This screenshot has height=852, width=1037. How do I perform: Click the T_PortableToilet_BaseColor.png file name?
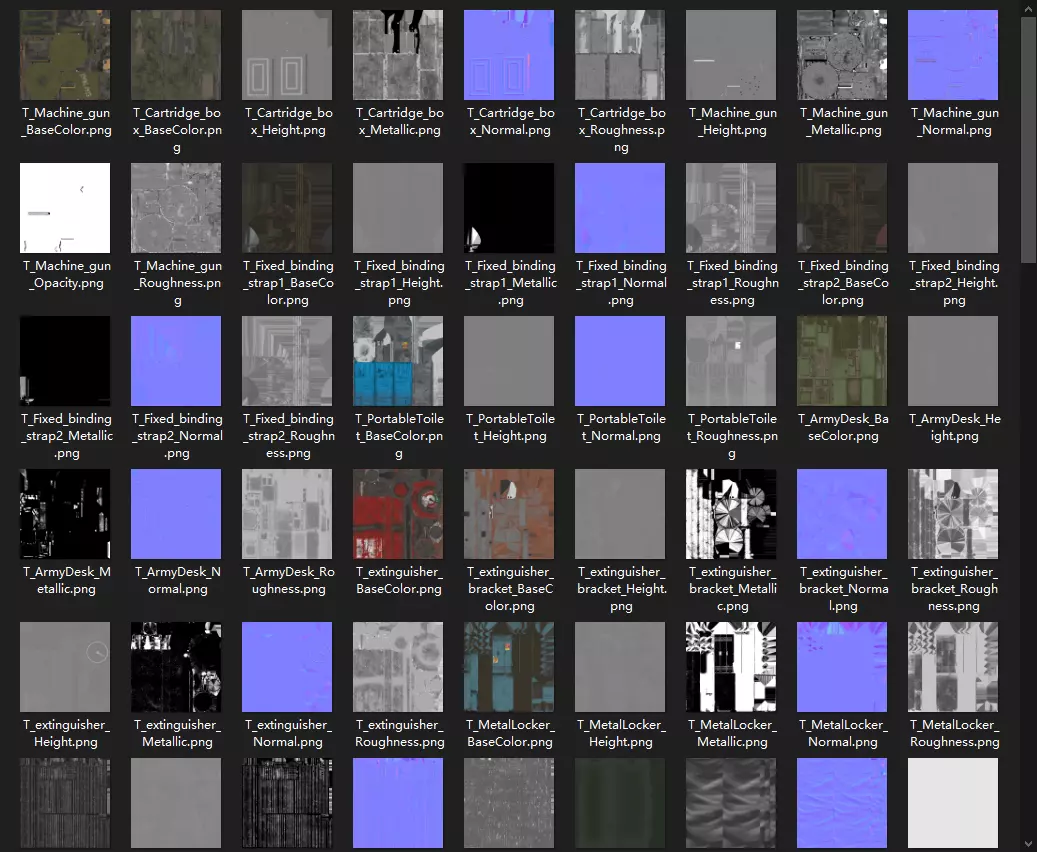[x=399, y=436]
